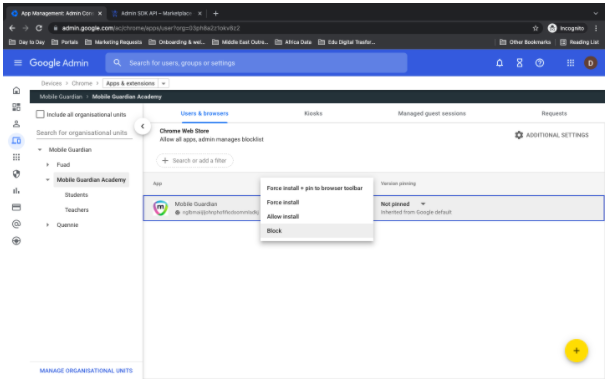
Task: Open the tasks hourglass icon
Action: [x=519, y=63]
